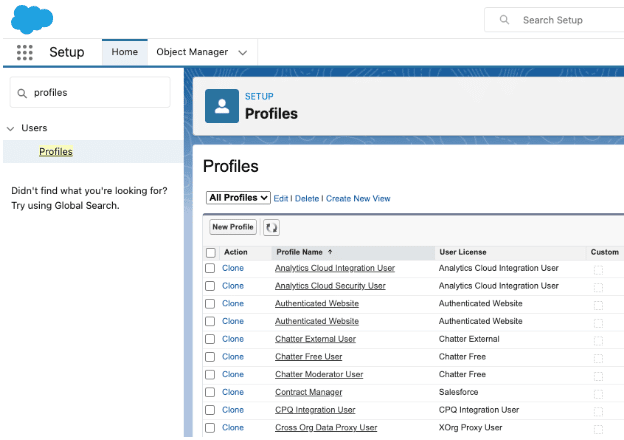The image size is (624, 440).
Task: Click the Salesforce user license cell
Action: 458,392
